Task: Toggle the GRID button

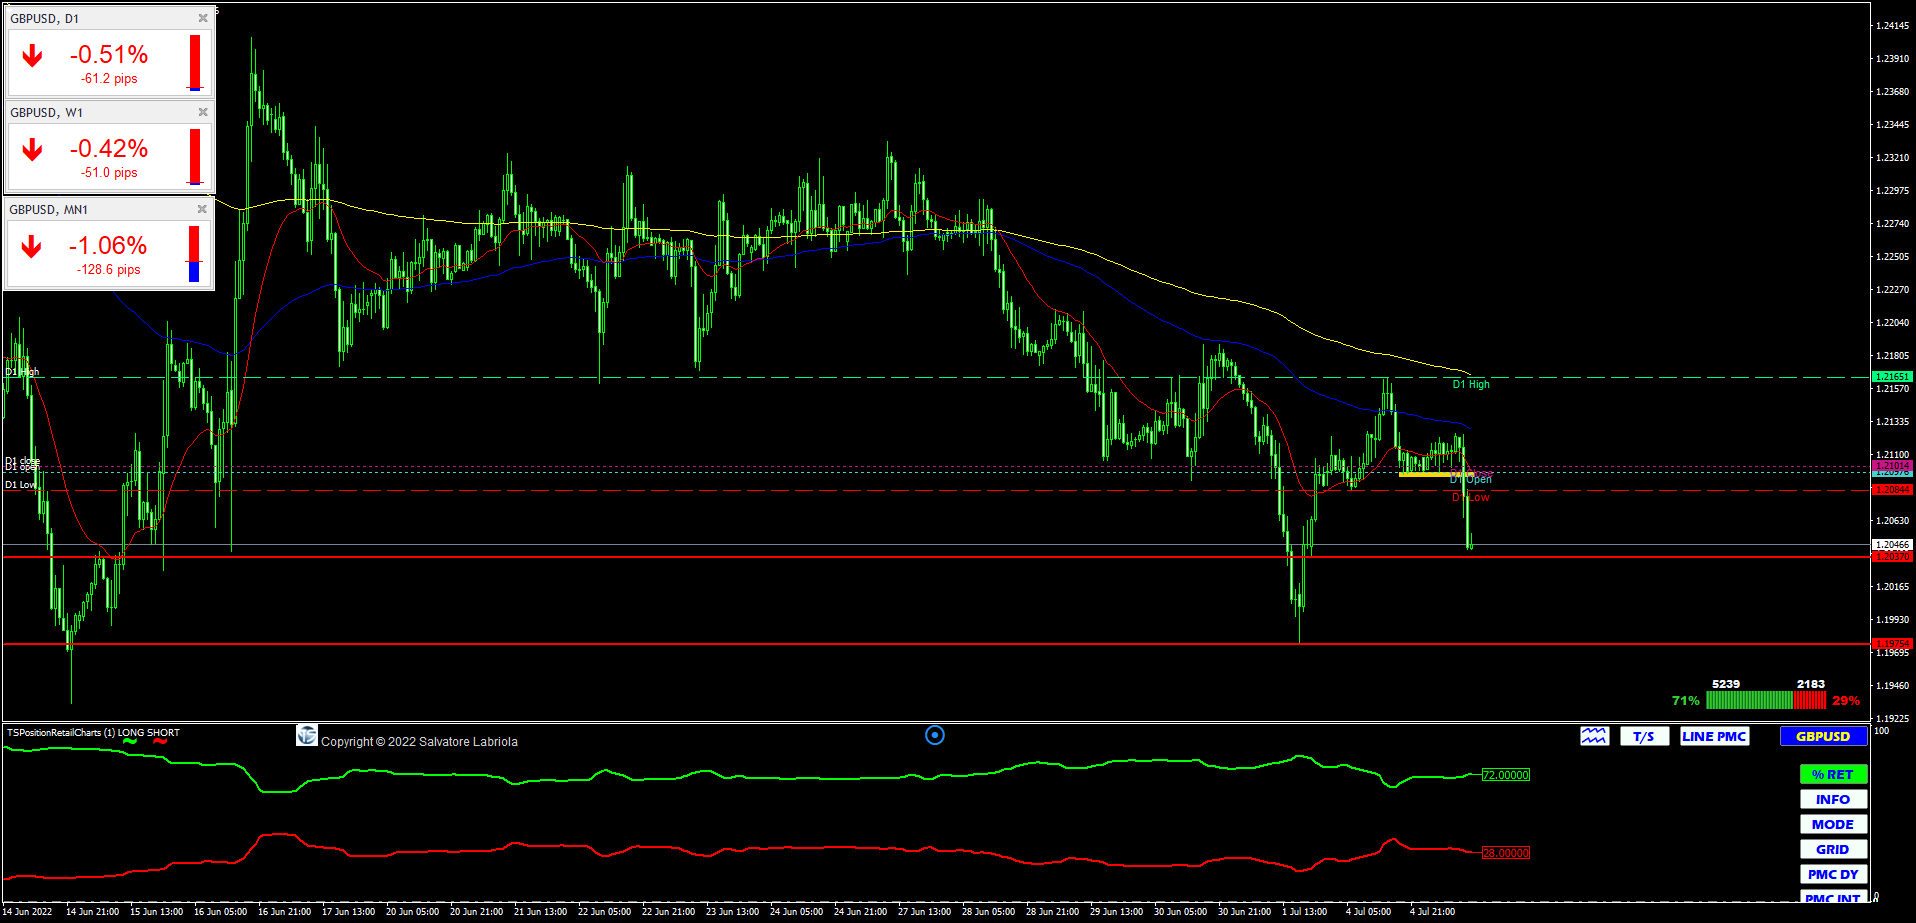Action: pos(1833,849)
